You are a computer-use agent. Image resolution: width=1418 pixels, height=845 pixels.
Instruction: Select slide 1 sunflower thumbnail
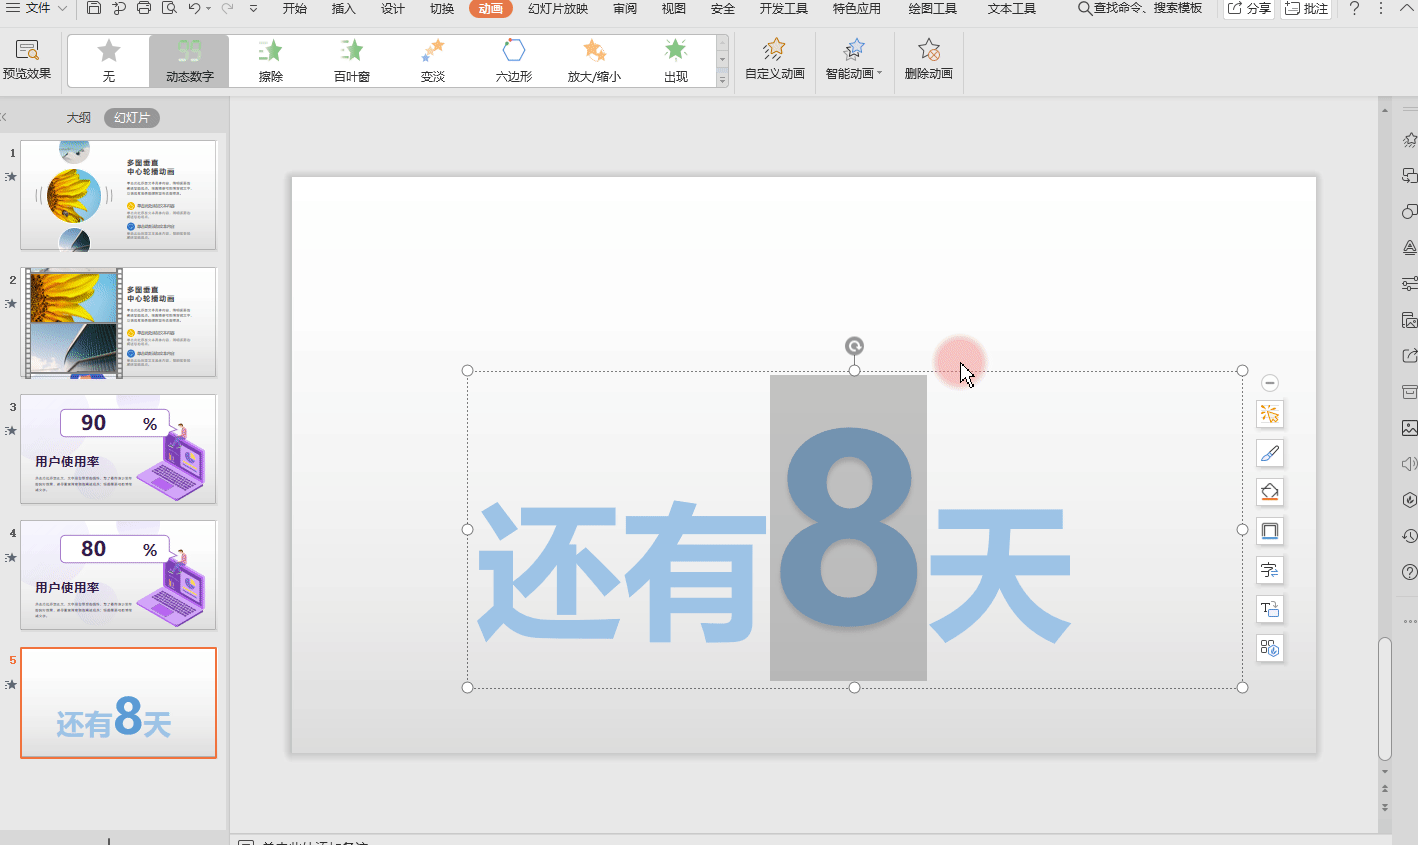click(118, 195)
